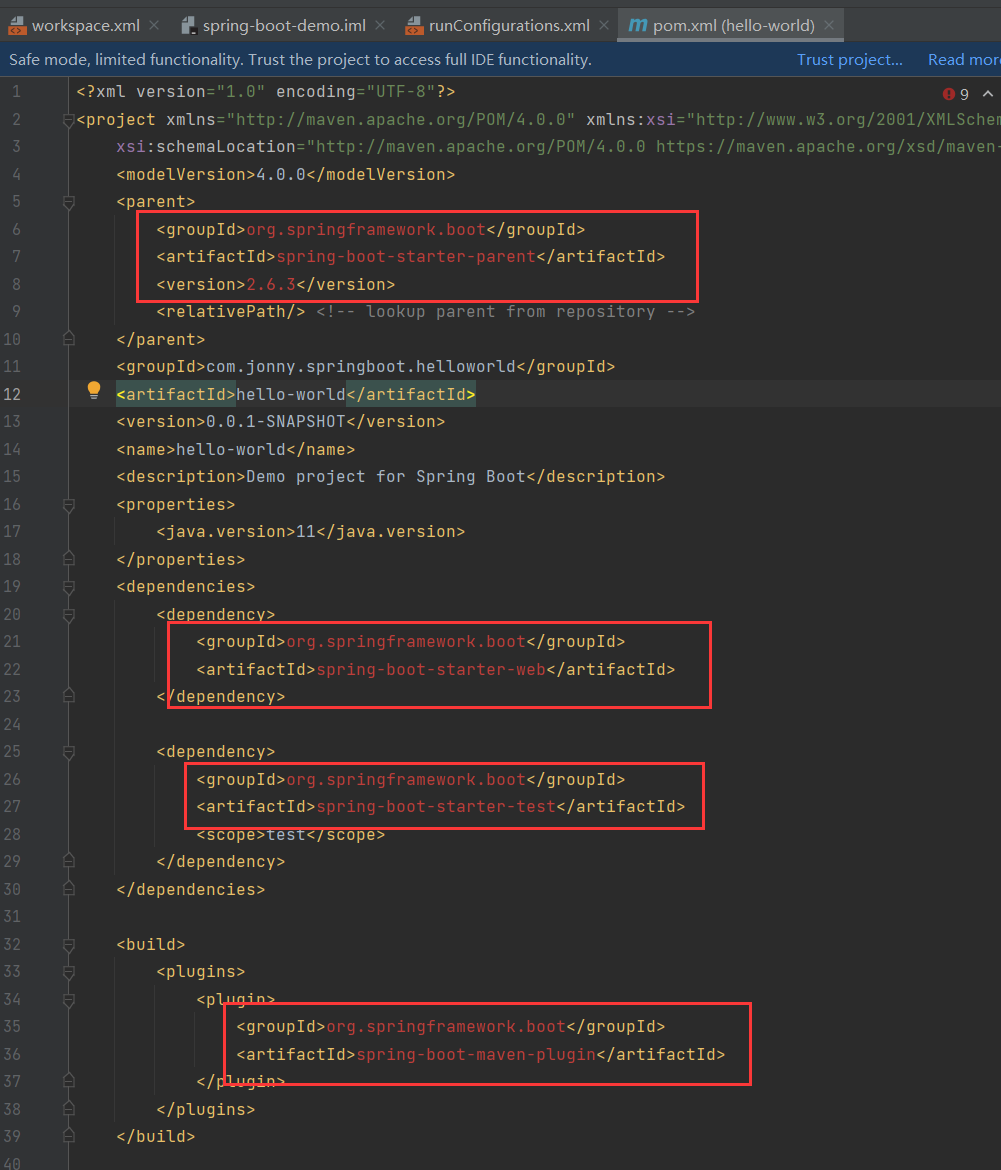
Task: Click line number 12 in gutter
Action: point(13,394)
